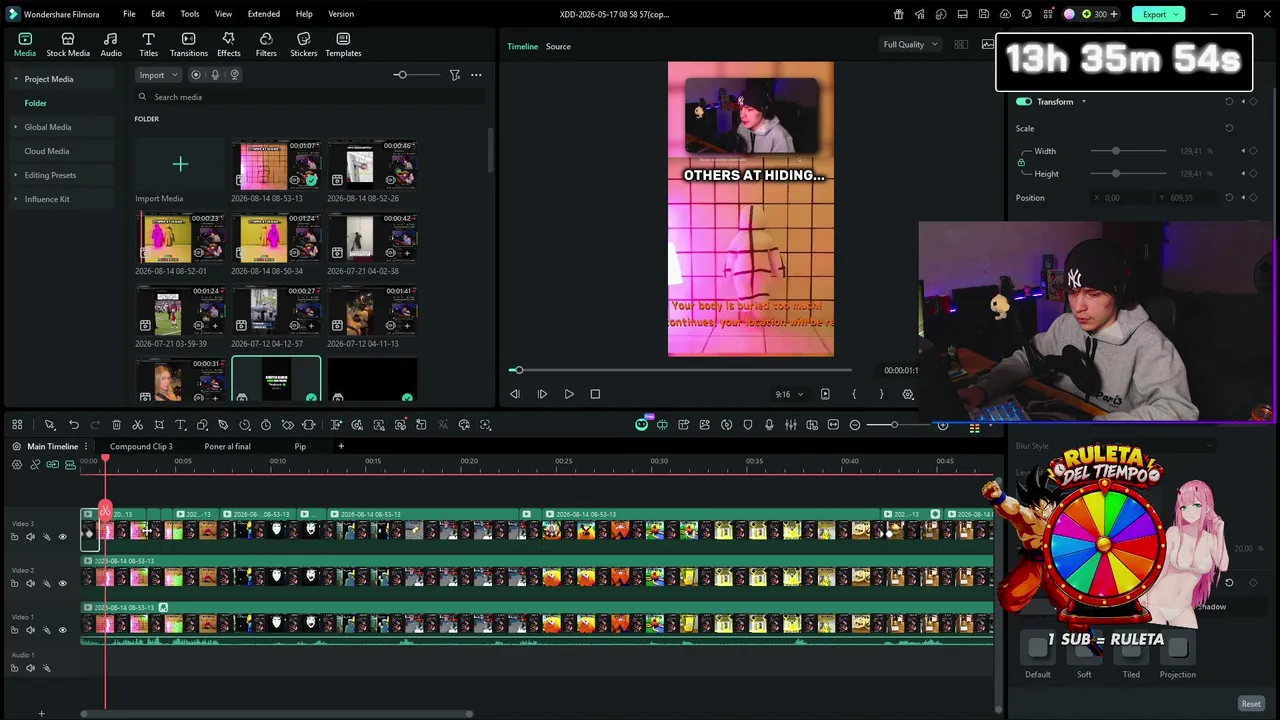Viewport: 1280px width, 720px height.
Task: Hide the Video 3 track
Action: tap(62, 537)
